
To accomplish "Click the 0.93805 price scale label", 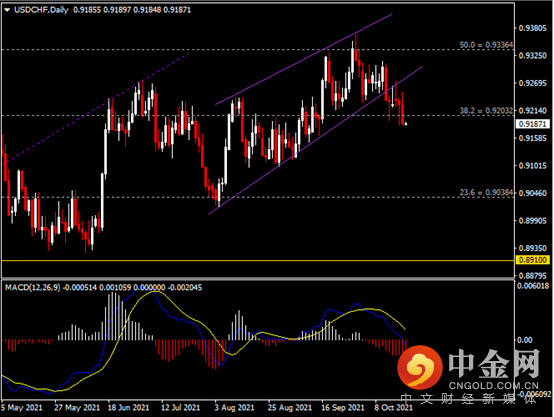I will (x=532, y=28).
